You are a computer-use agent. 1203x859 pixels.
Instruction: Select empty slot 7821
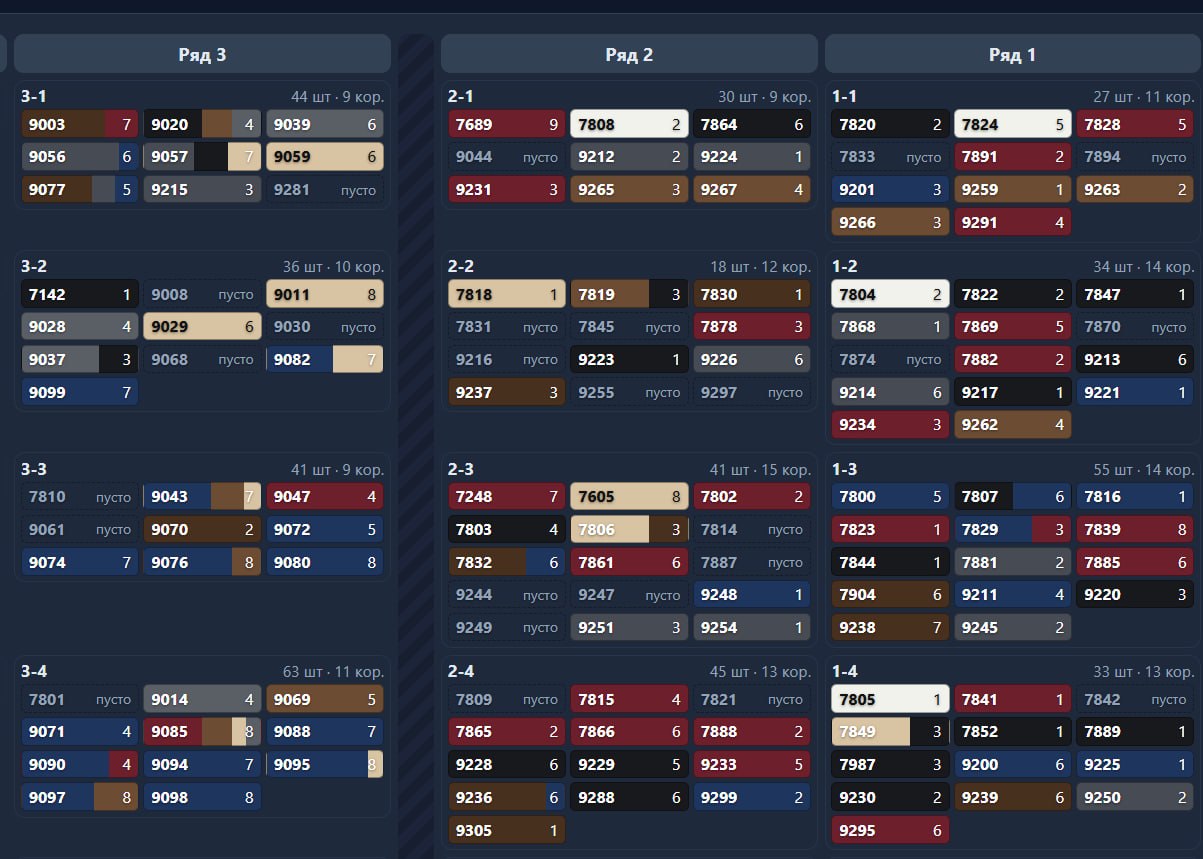752,699
